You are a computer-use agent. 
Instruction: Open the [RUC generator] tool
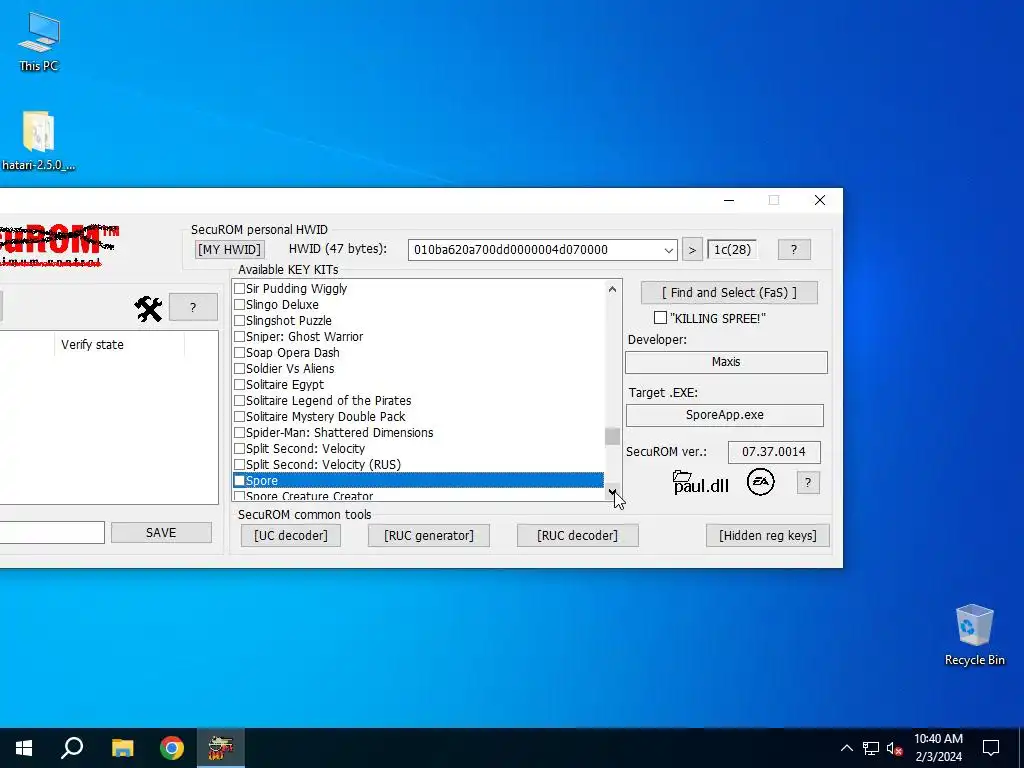coord(428,536)
